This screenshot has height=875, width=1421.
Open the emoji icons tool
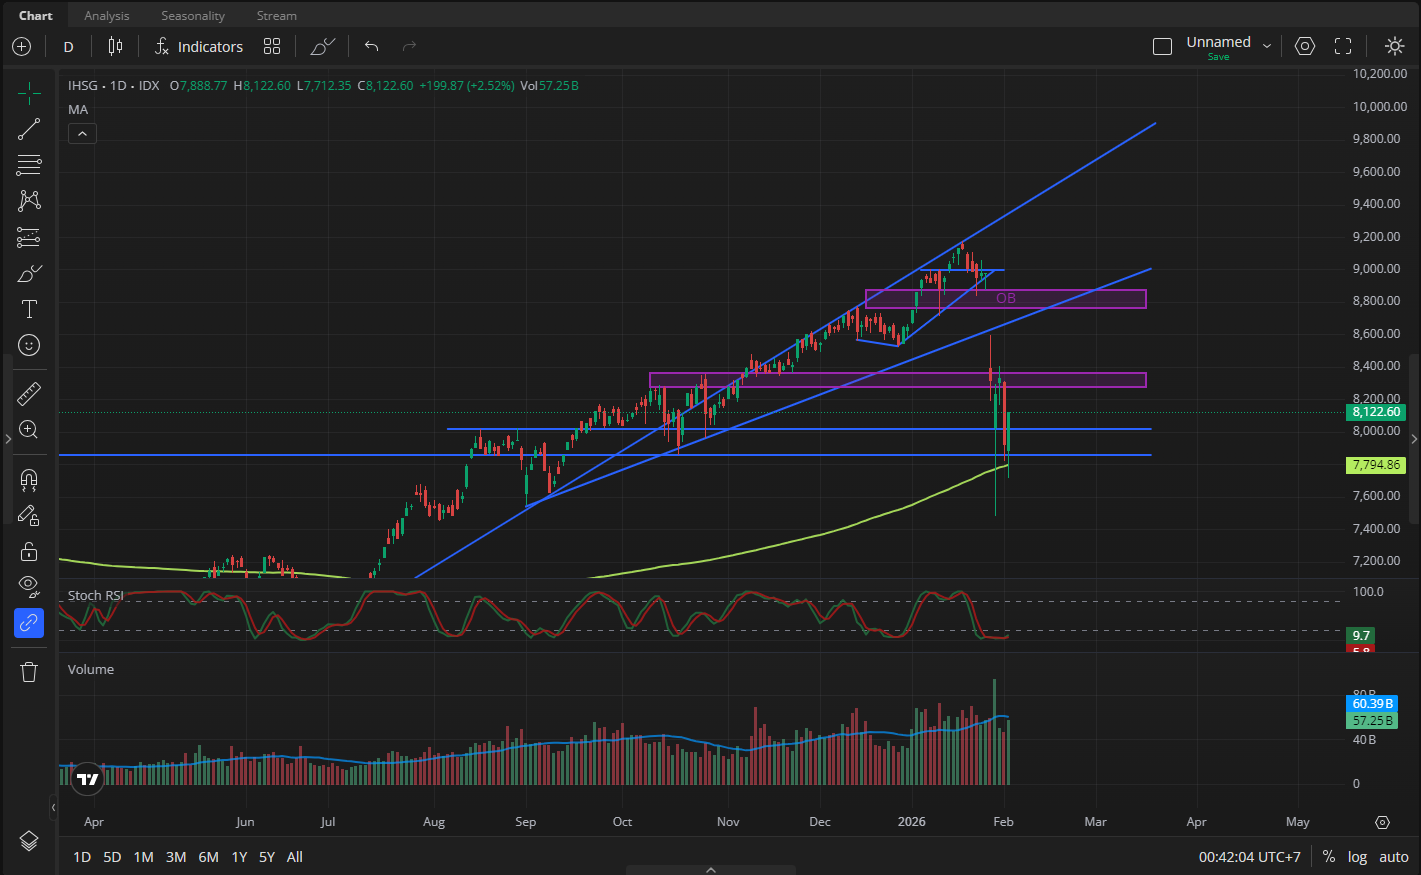[29, 345]
